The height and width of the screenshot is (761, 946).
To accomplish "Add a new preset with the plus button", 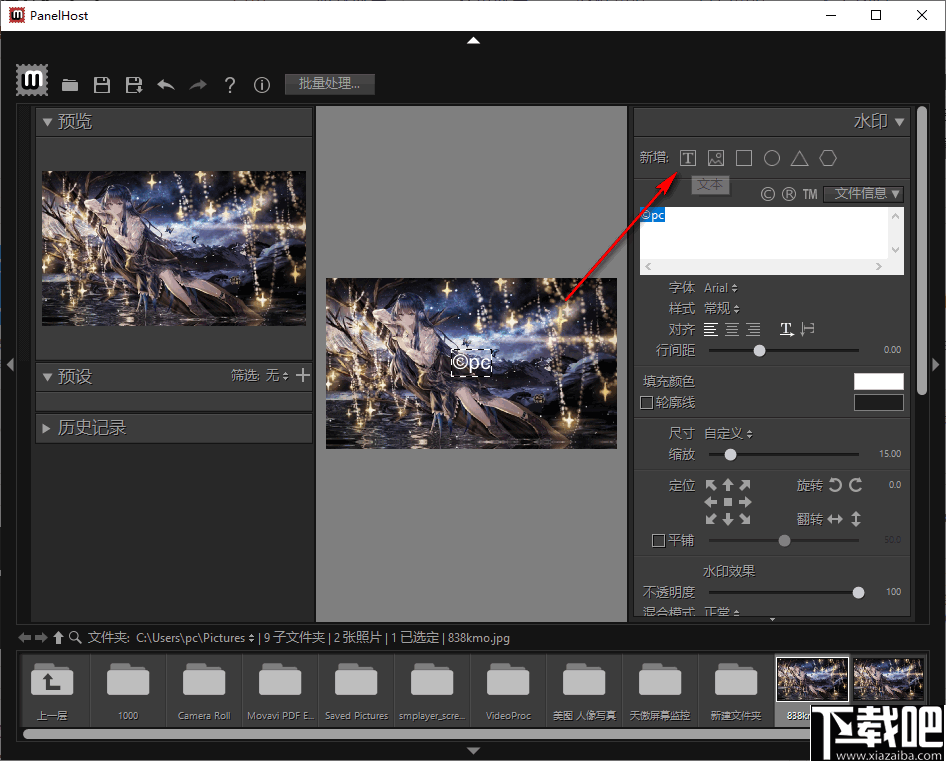I will (x=303, y=377).
